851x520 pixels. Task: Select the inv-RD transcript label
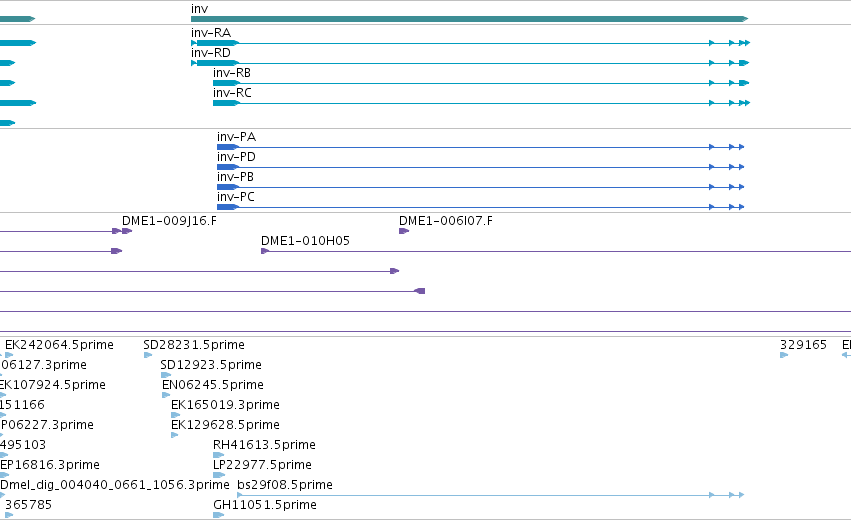211,53
